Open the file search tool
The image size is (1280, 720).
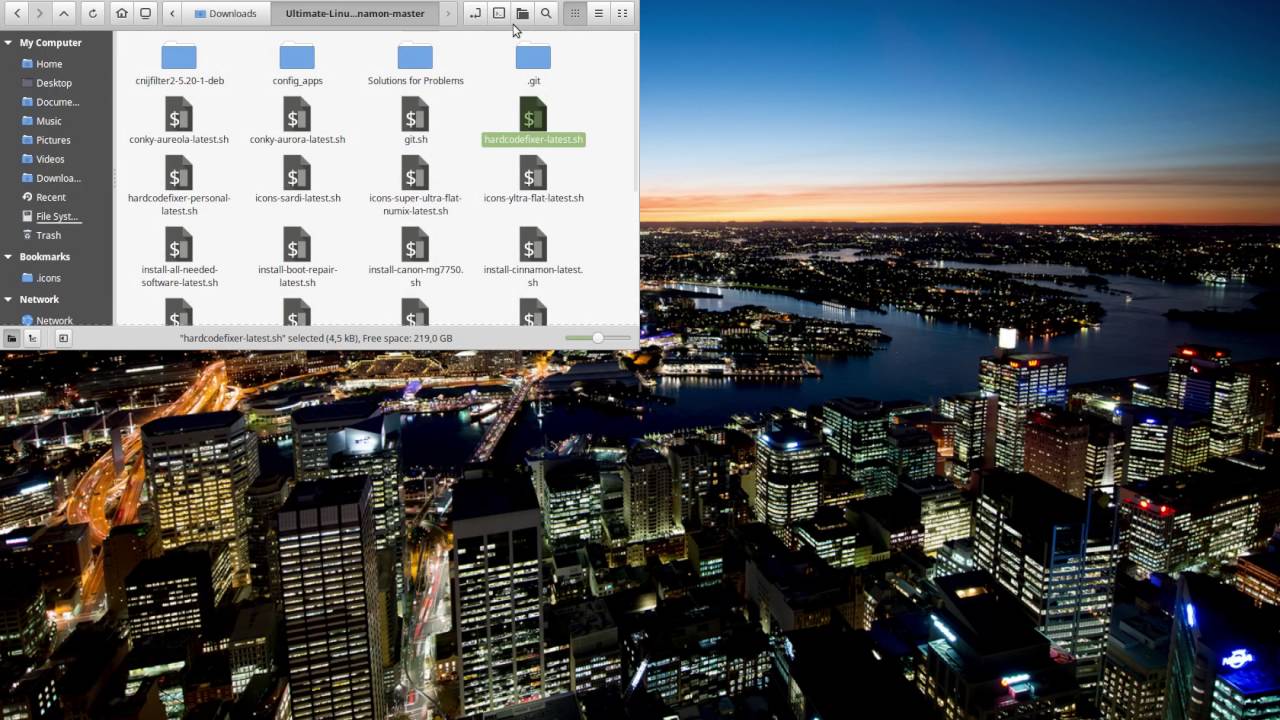[x=546, y=13]
